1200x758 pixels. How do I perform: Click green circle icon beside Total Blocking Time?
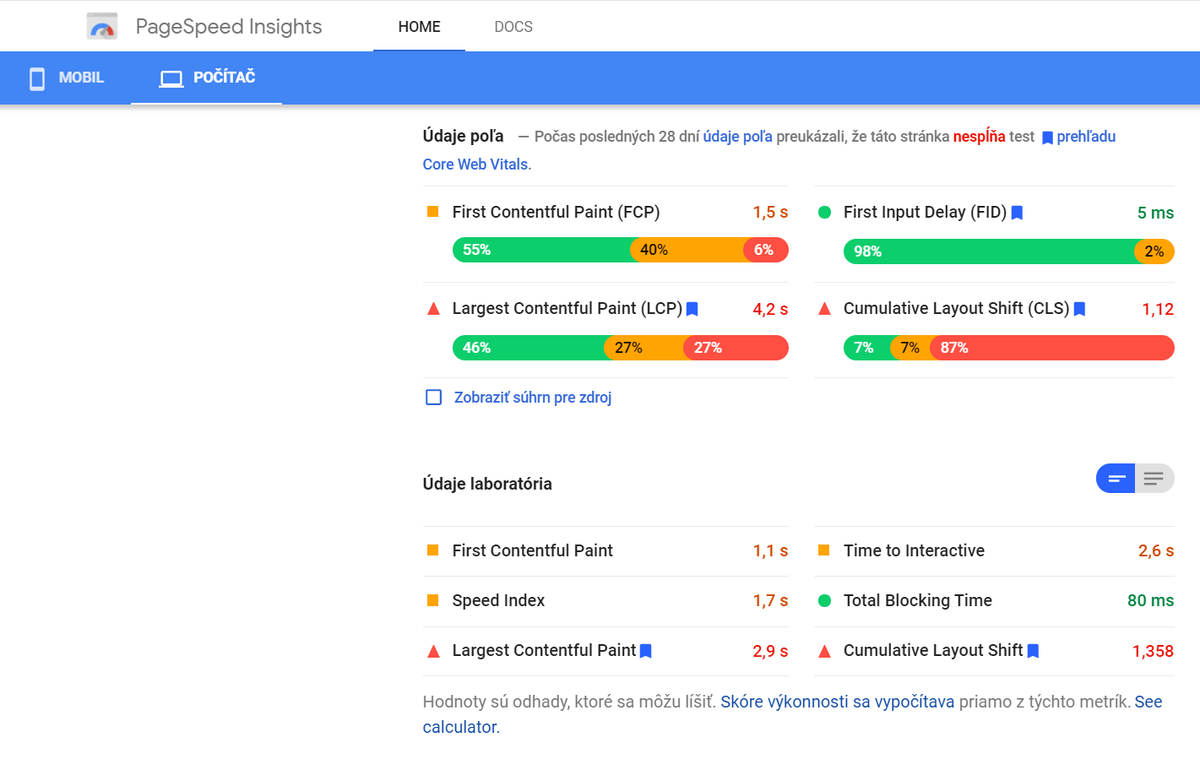(x=824, y=601)
